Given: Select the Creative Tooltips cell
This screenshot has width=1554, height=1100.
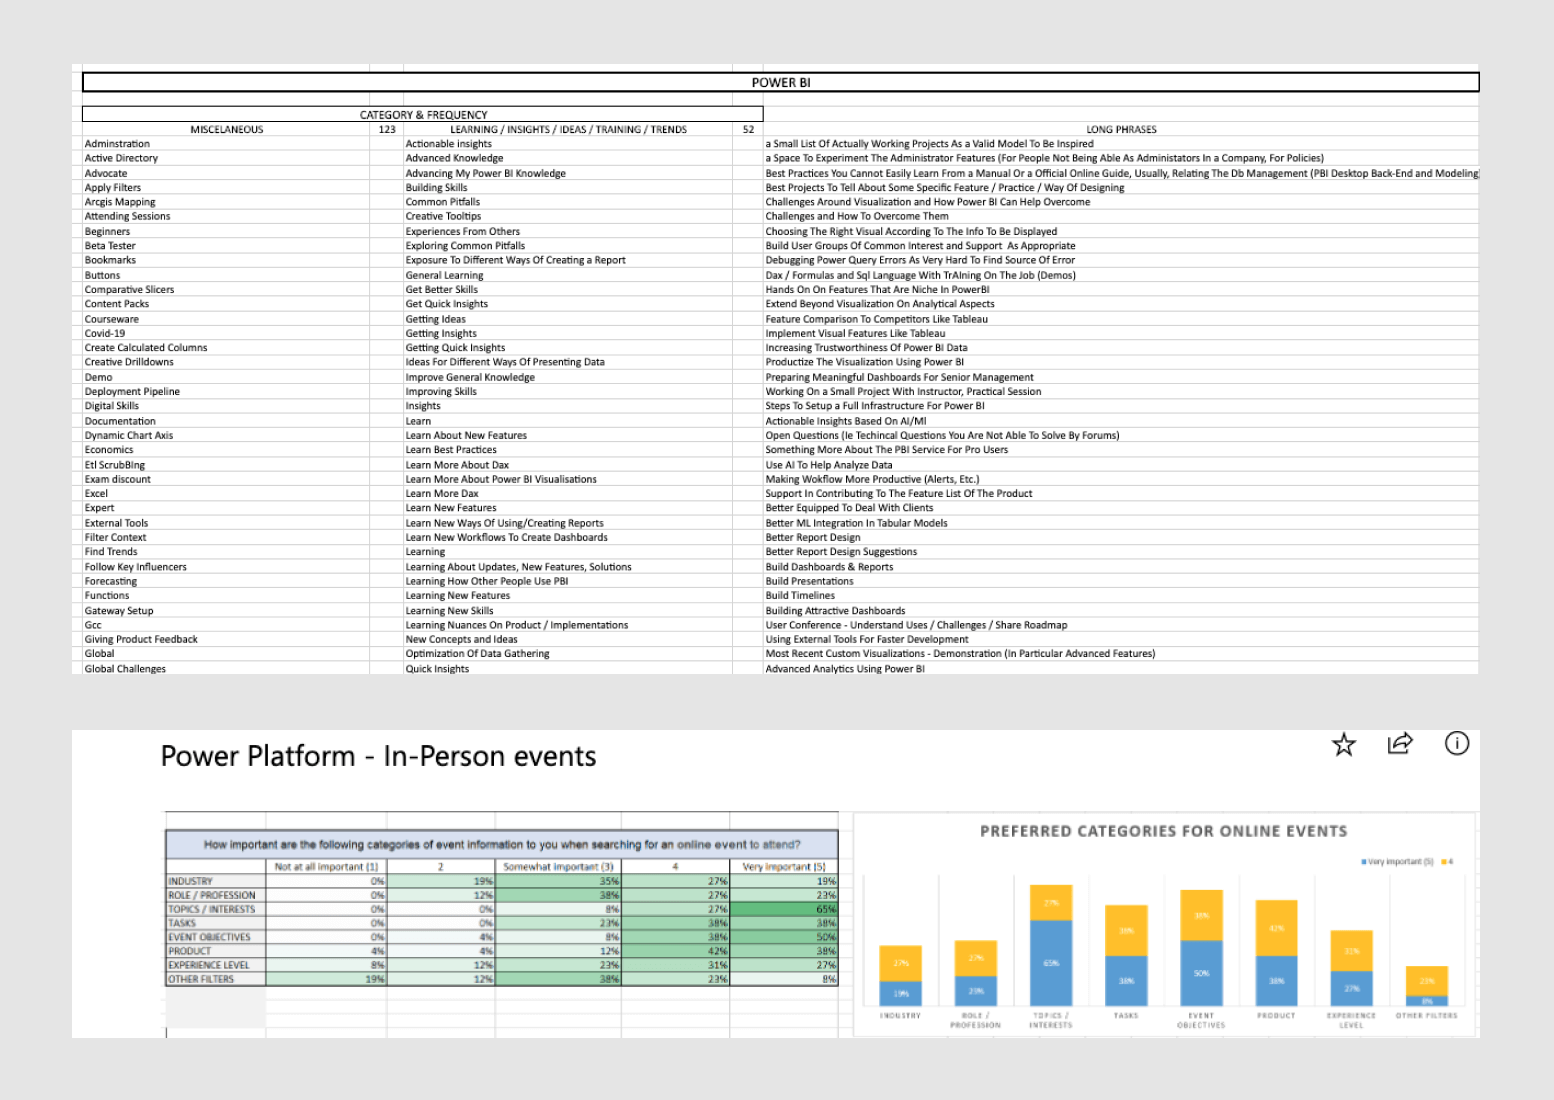Looking at the screenshot, I should pyautogui.click(x=568, y=216).
